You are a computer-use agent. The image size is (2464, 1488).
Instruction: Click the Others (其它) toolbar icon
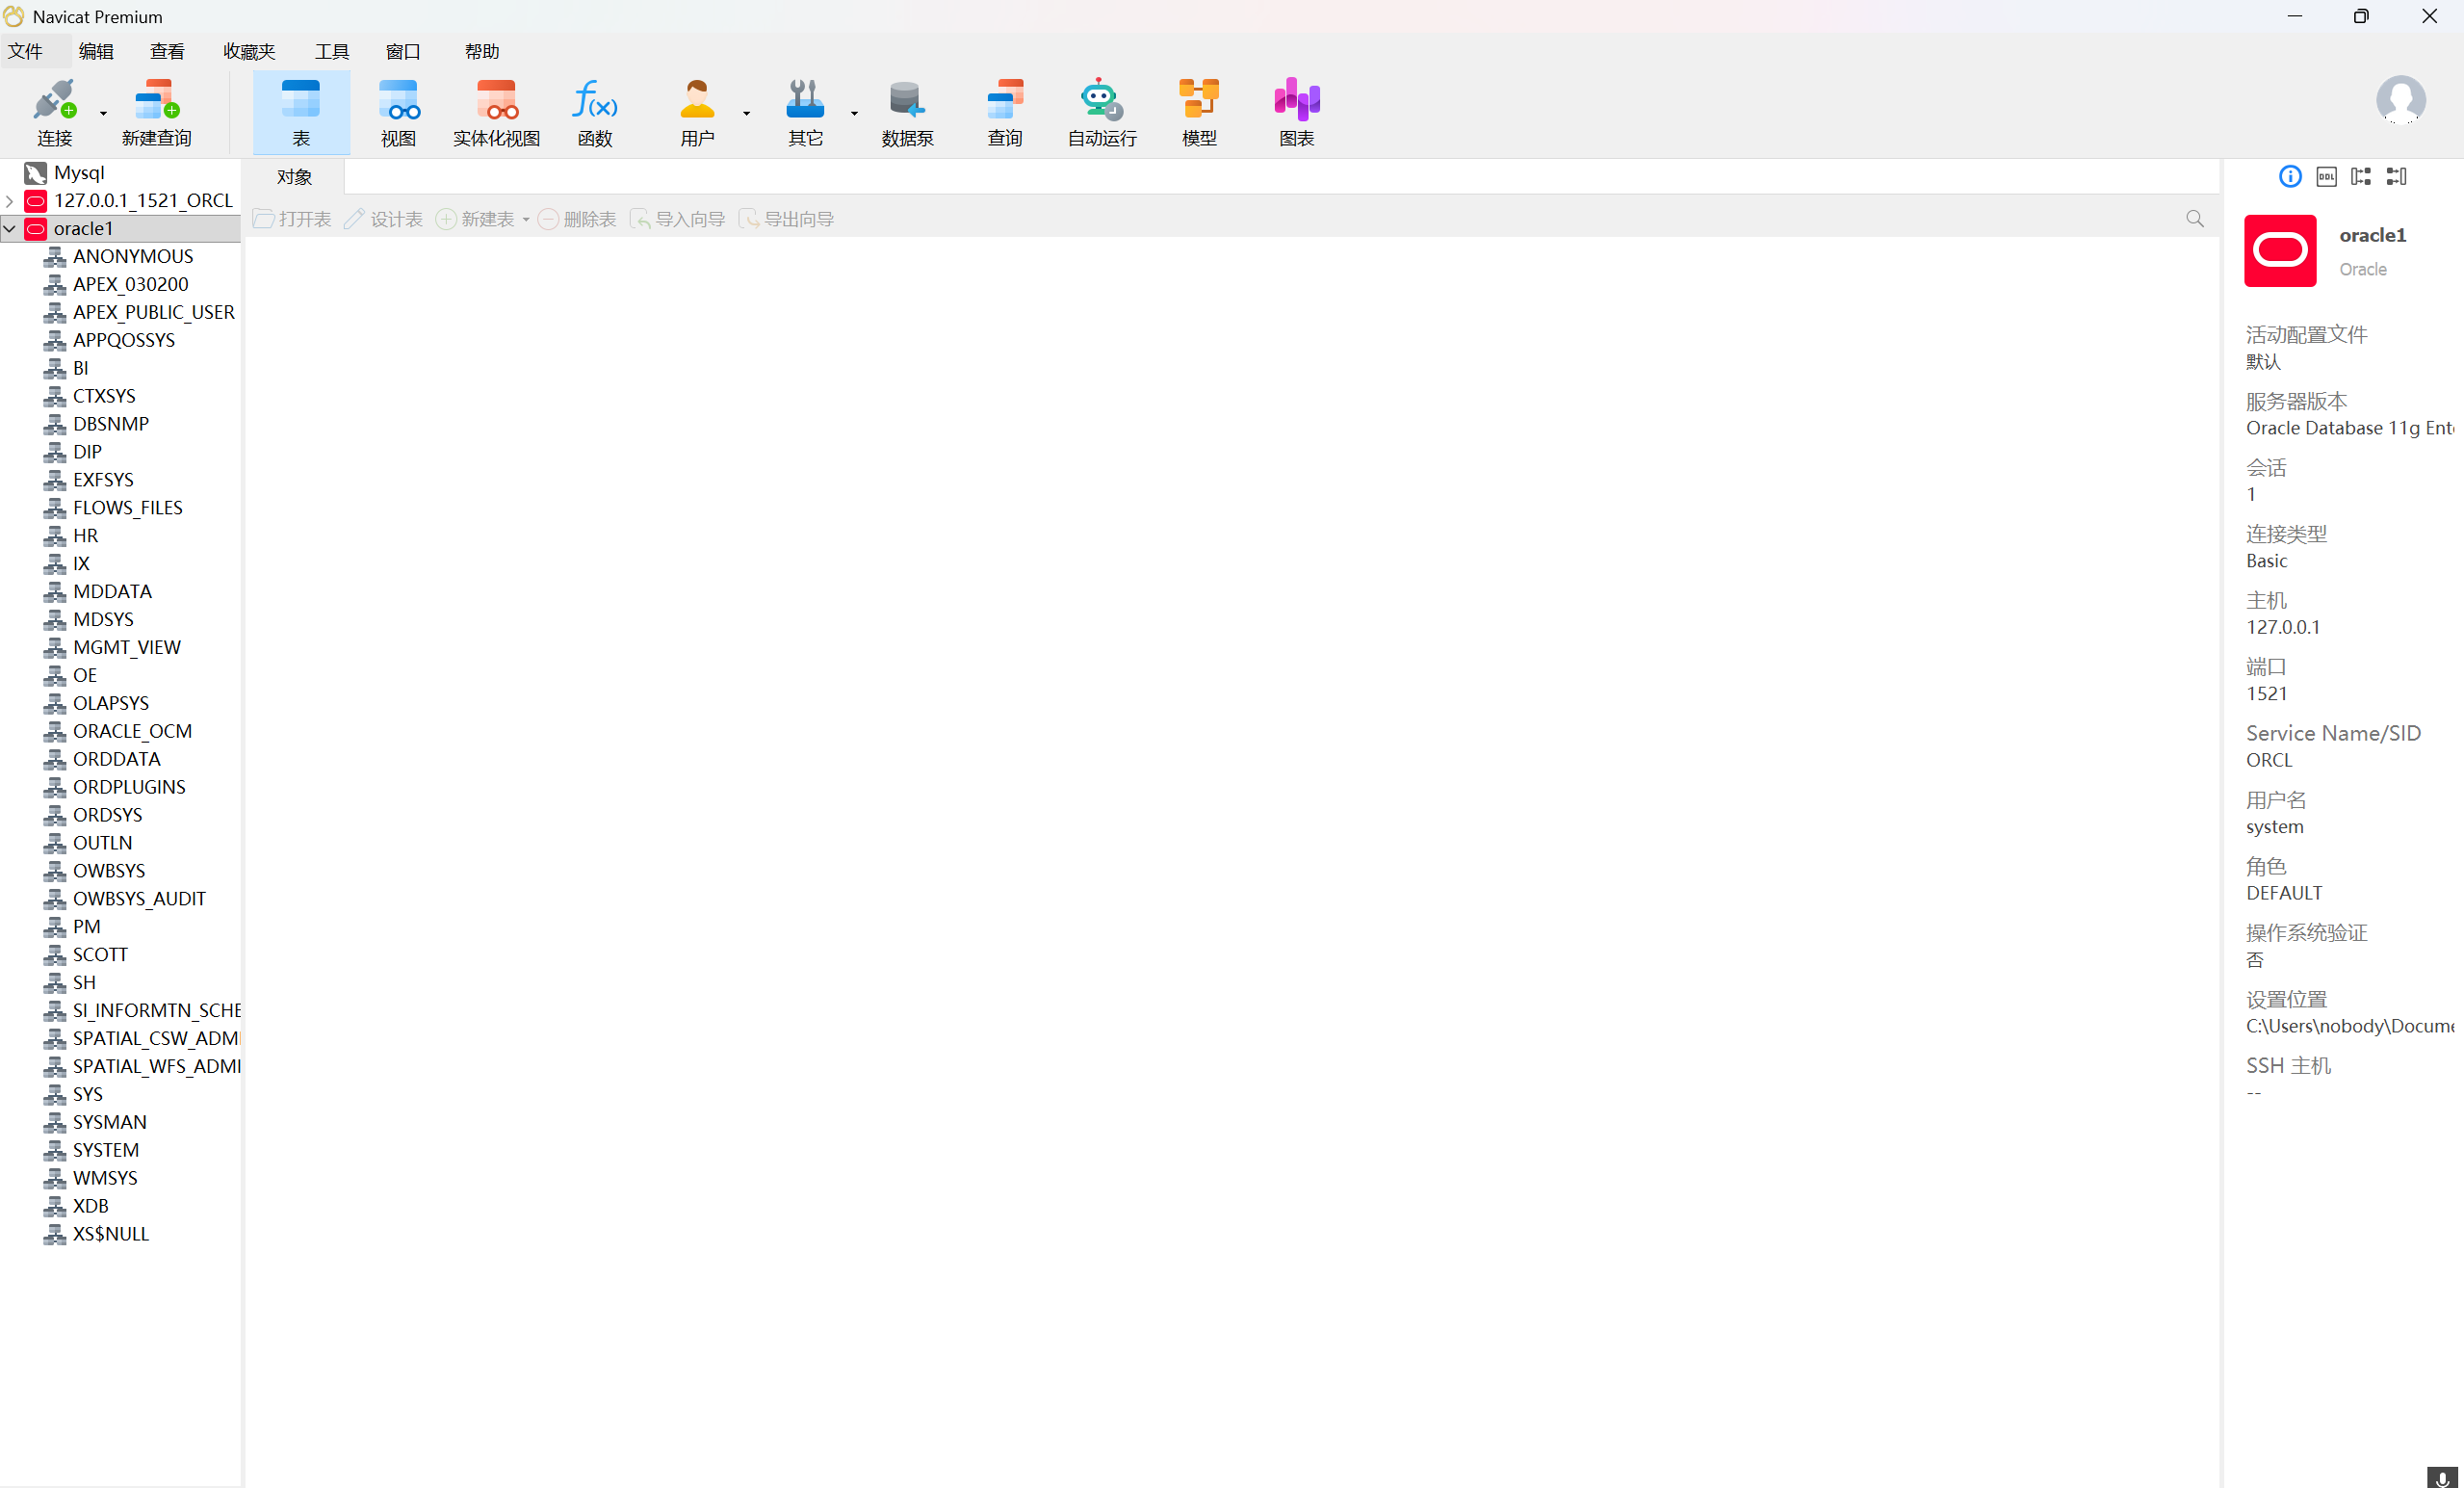coord(805,112)
